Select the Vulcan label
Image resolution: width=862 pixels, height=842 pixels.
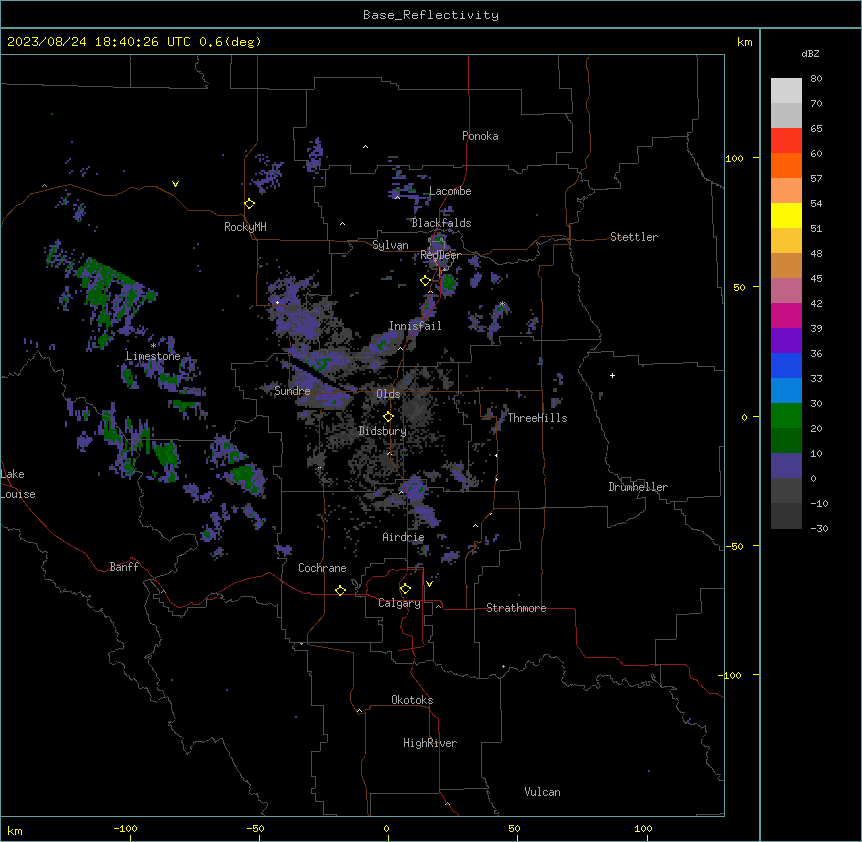click(x=542, y=792)
